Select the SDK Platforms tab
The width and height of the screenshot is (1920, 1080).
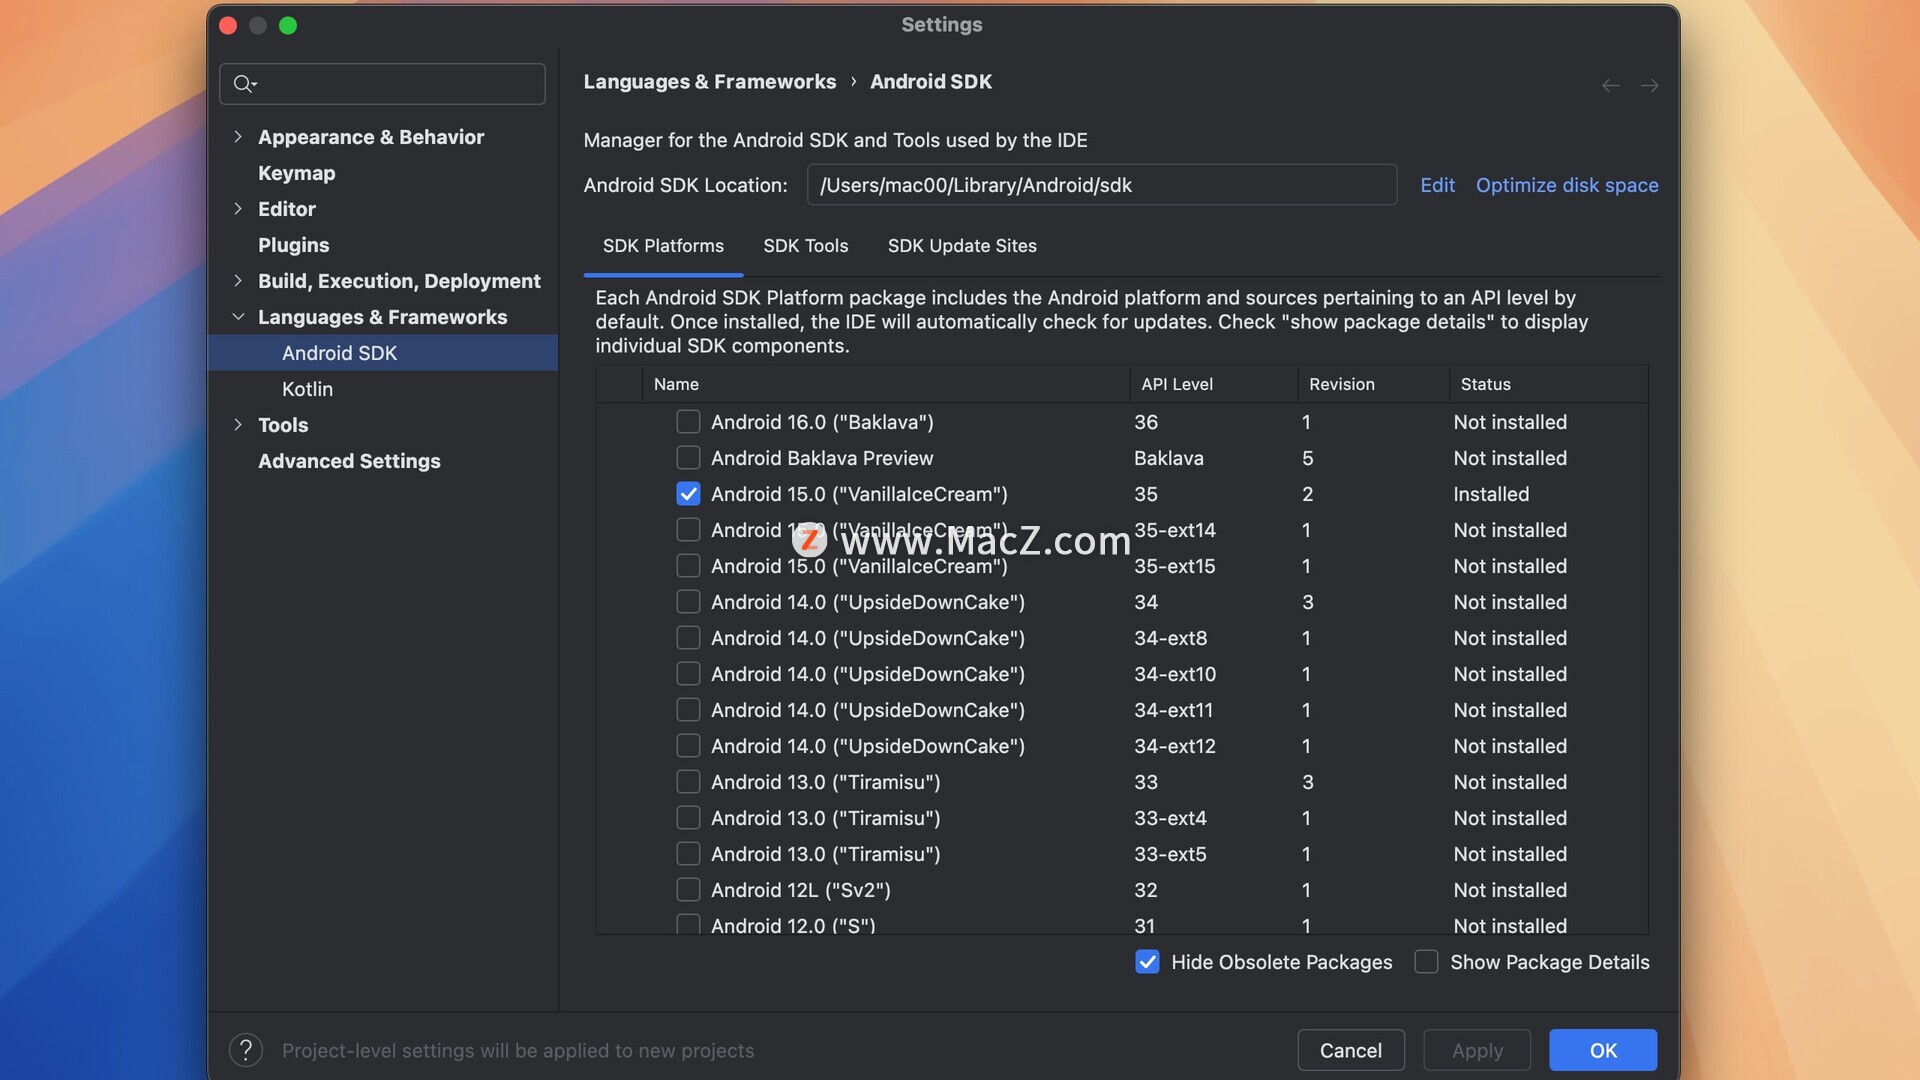[663, 246]
